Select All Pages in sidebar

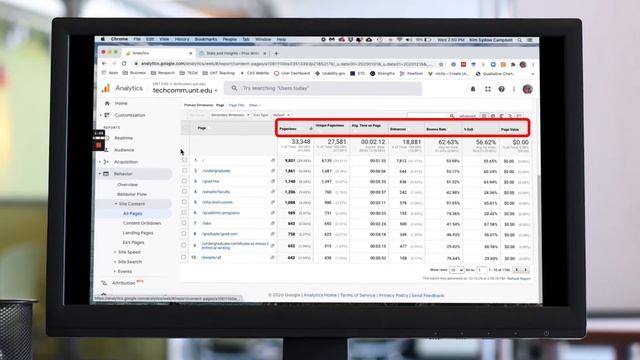133,213
